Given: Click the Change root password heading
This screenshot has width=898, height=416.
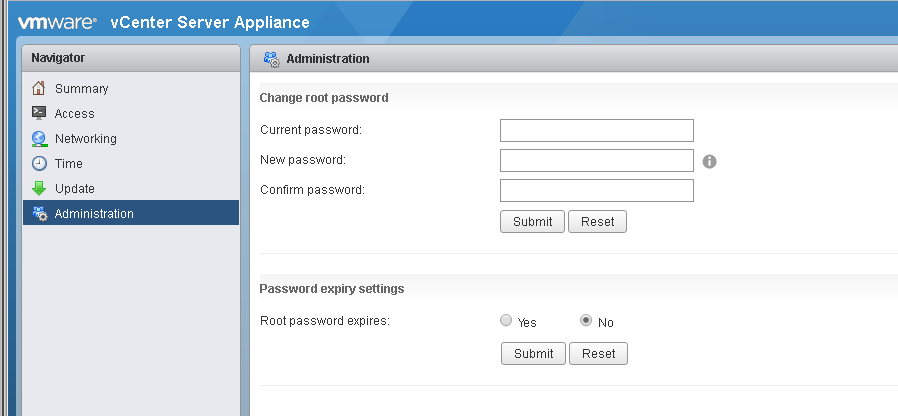Looking at the screenshot, I should [324, 98].
